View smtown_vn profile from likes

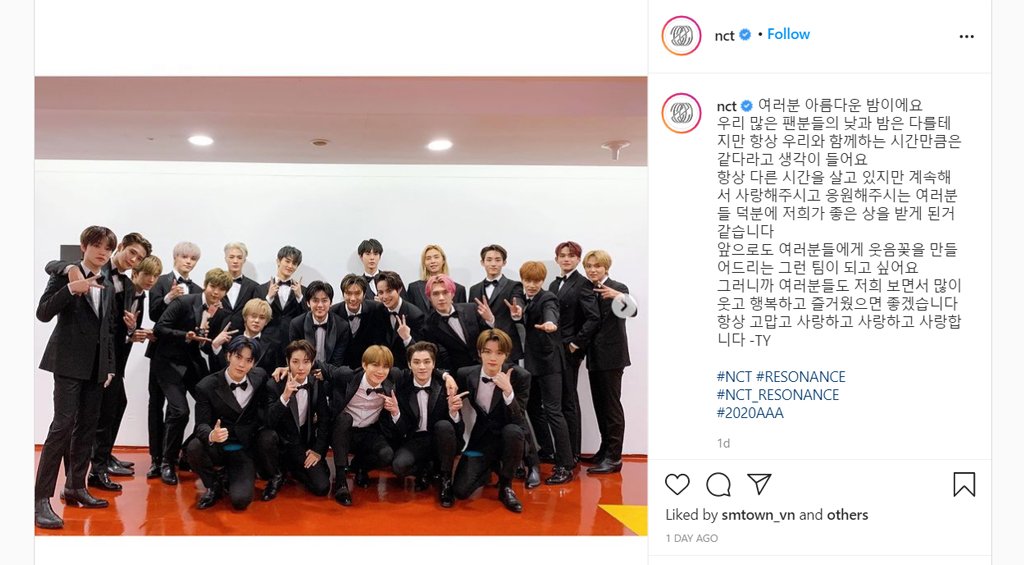[758, 515]
